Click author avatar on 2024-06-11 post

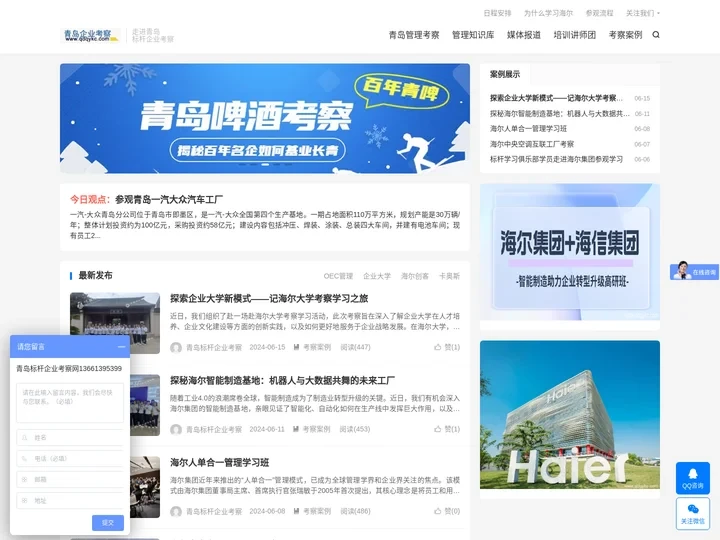click(x=176, y=429)
